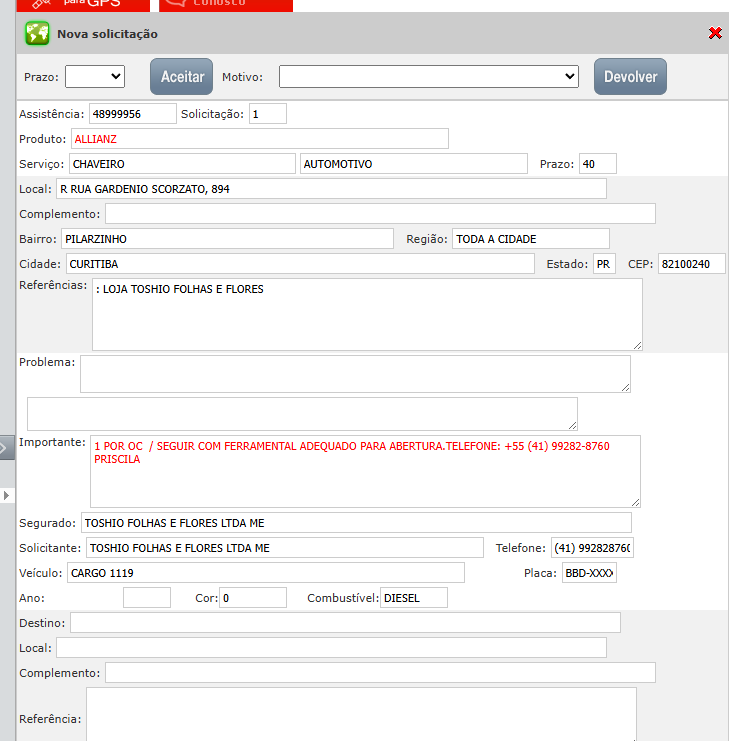Click the Bairro field PILARZINHO

[x=227, y=239]
